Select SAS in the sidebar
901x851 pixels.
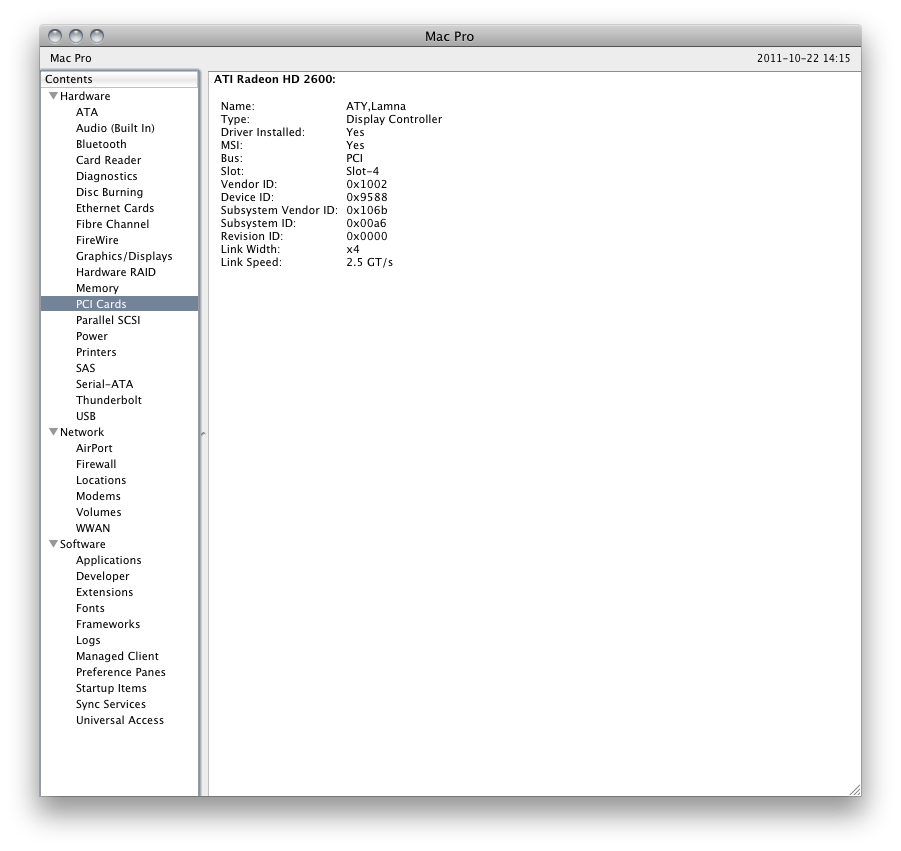86,368
